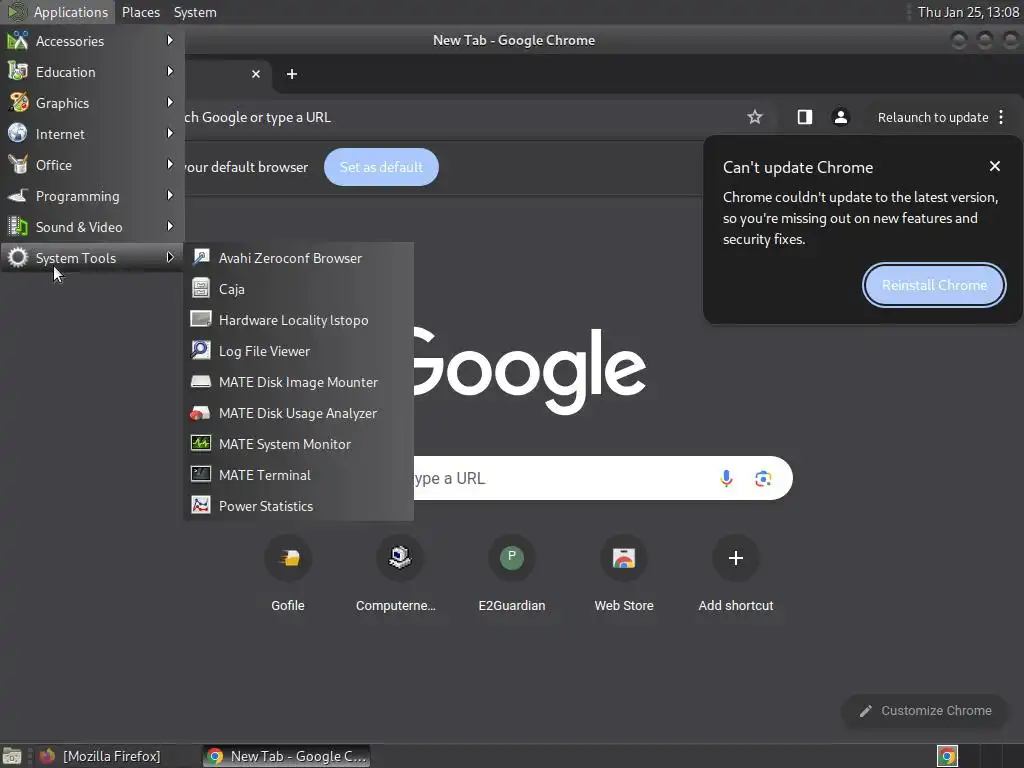The image size is (1024, 768).
Task: Click Relaunch to update
Action: point(933,118)
